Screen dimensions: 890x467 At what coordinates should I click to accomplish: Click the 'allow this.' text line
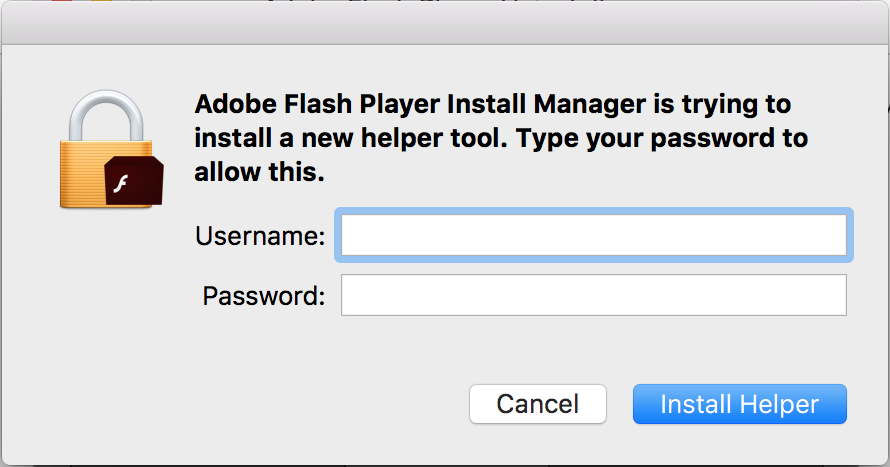pyautogui.click(x=260, y=172)
